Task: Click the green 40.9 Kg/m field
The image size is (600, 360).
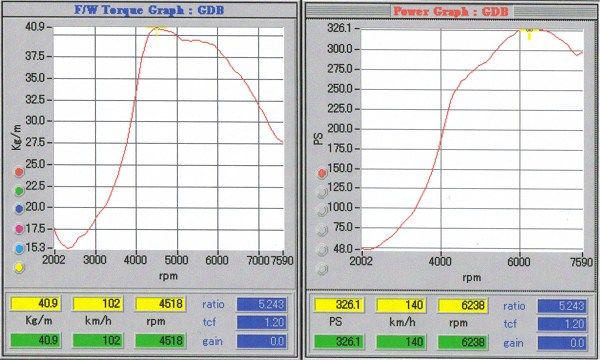Action: click(x=35, y=340)
